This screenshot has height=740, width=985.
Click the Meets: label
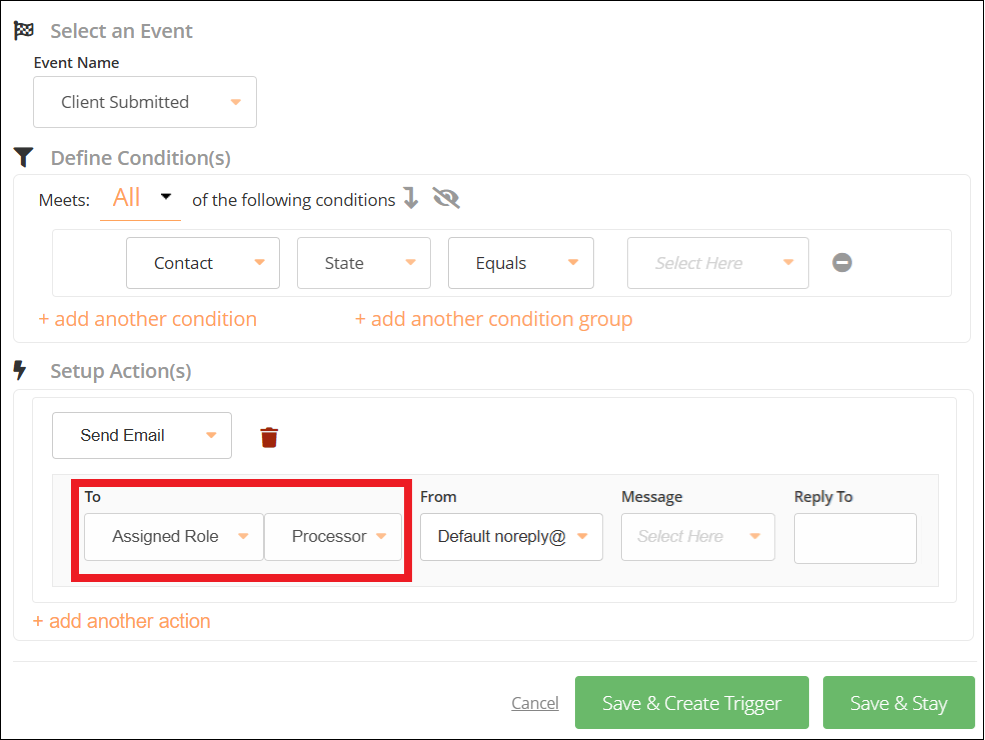pyautogui.click(x=64, y=200)
